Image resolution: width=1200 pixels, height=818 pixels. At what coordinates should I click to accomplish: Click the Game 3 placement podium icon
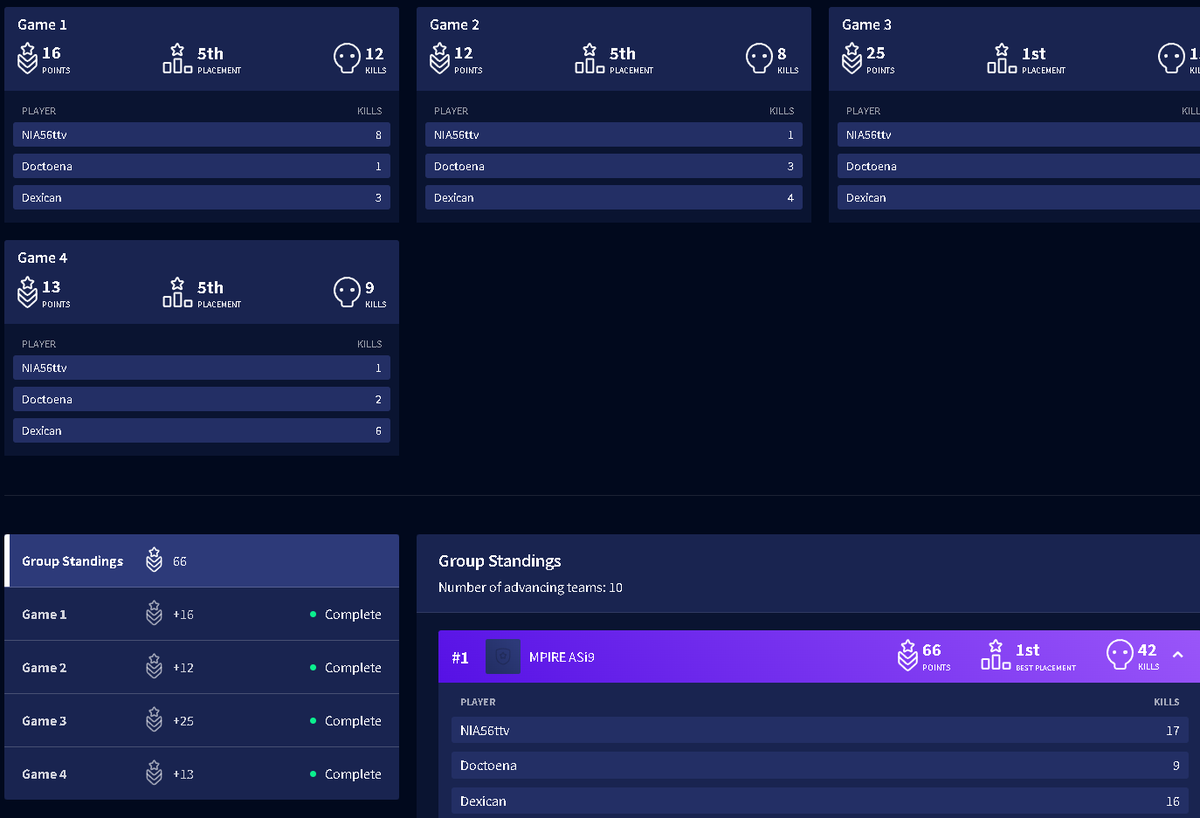(1001, 58)
